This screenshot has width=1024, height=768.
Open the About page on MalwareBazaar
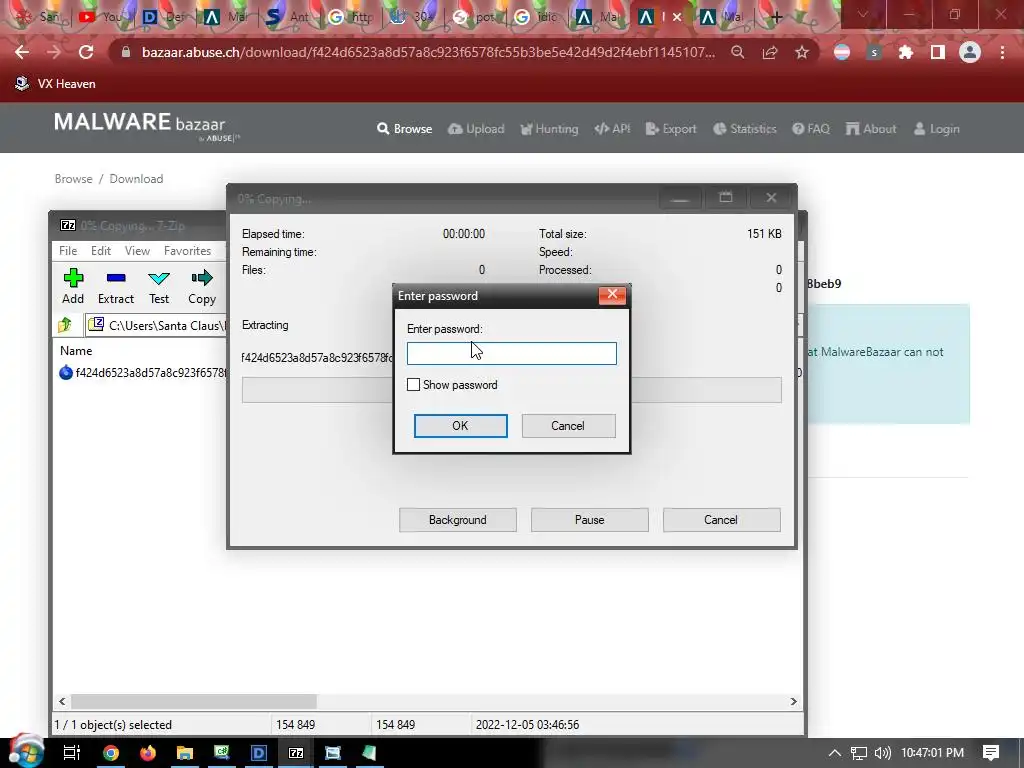click(x=871, y=129)
